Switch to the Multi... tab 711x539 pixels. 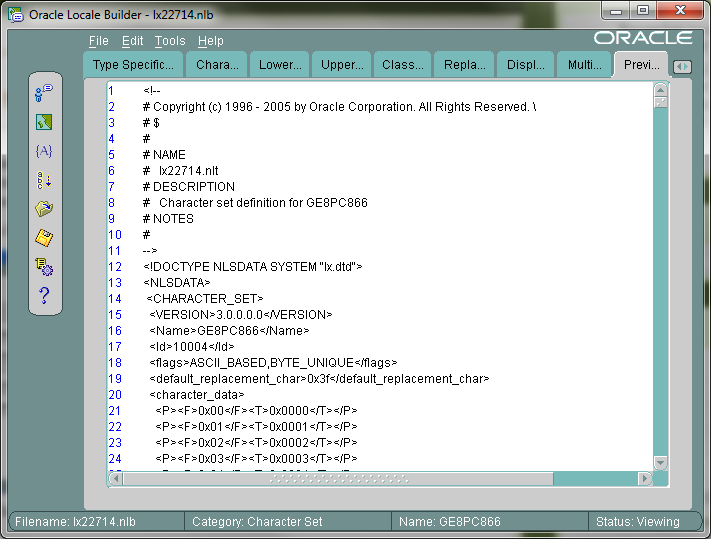click(x=584, y=65)
